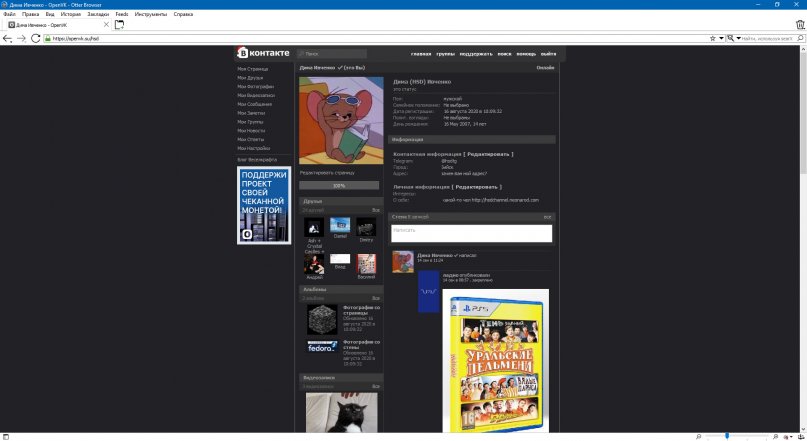The image size is (807, 441).
Task: Open the Закладки menu
Action: [x=98, y=14]
